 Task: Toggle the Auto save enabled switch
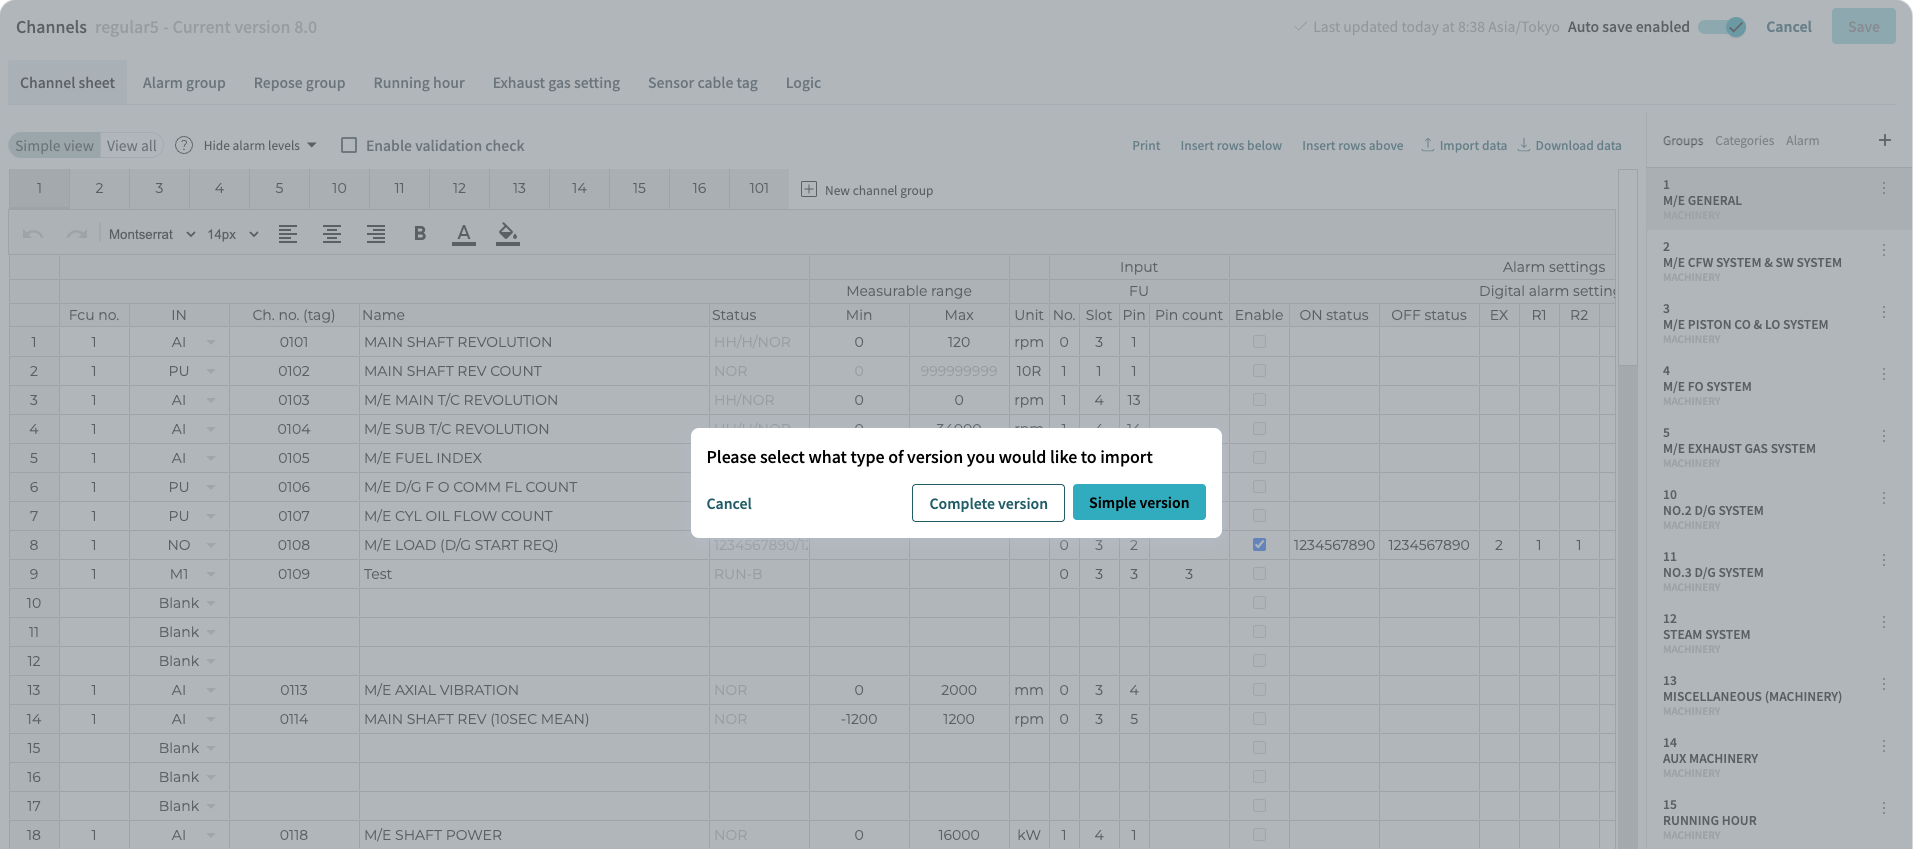[1723, 27]
